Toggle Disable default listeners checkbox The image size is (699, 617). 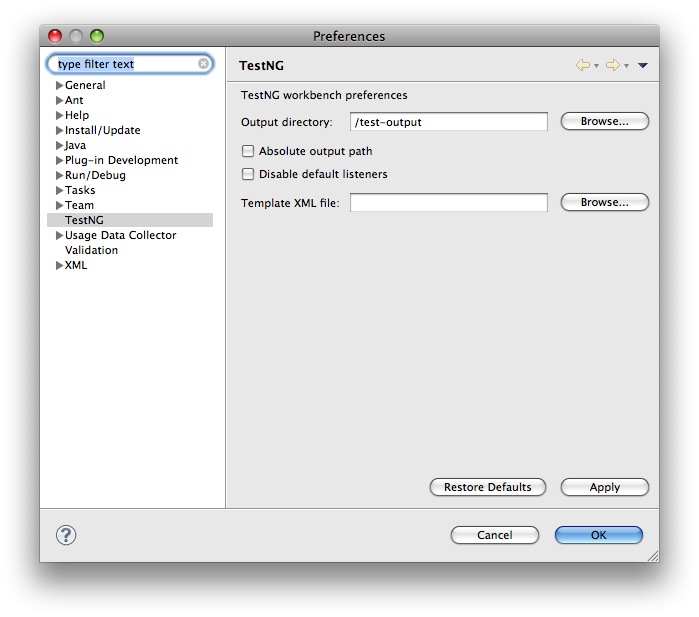pos(248,174)
